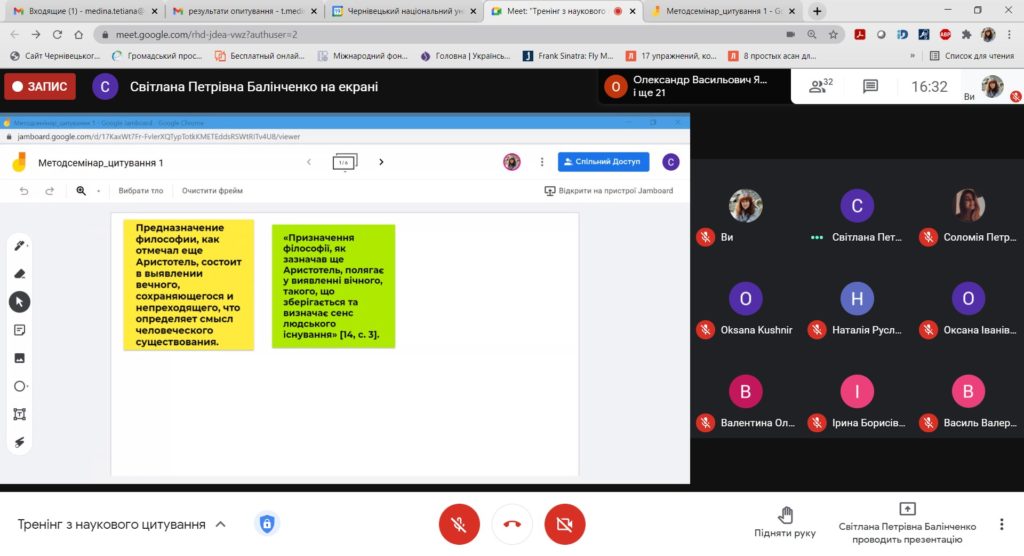Go to next Jamboard frame

coord(381,162)
